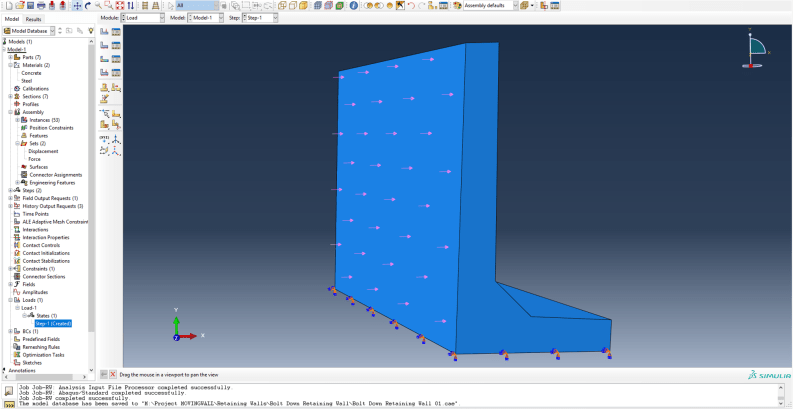Open the Load Case Manager
The height and width of the screenshot is (409, 800).
pyautogui.click(x=116, y=73)
